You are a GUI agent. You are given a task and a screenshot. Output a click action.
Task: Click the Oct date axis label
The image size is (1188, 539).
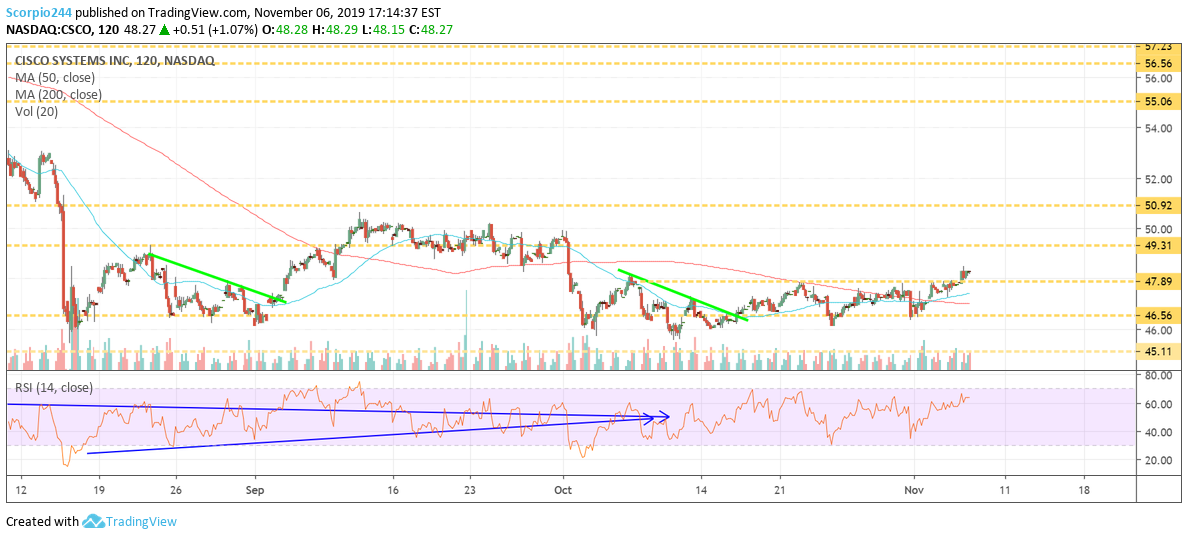point(563,490)
